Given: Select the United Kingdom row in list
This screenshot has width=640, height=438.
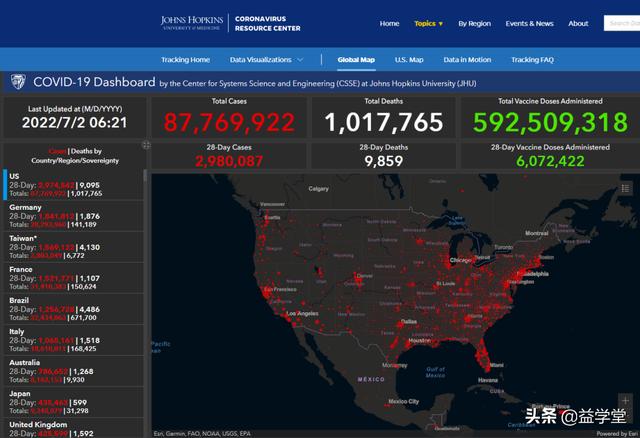Looking at the screenshot, I should (73, 428).
